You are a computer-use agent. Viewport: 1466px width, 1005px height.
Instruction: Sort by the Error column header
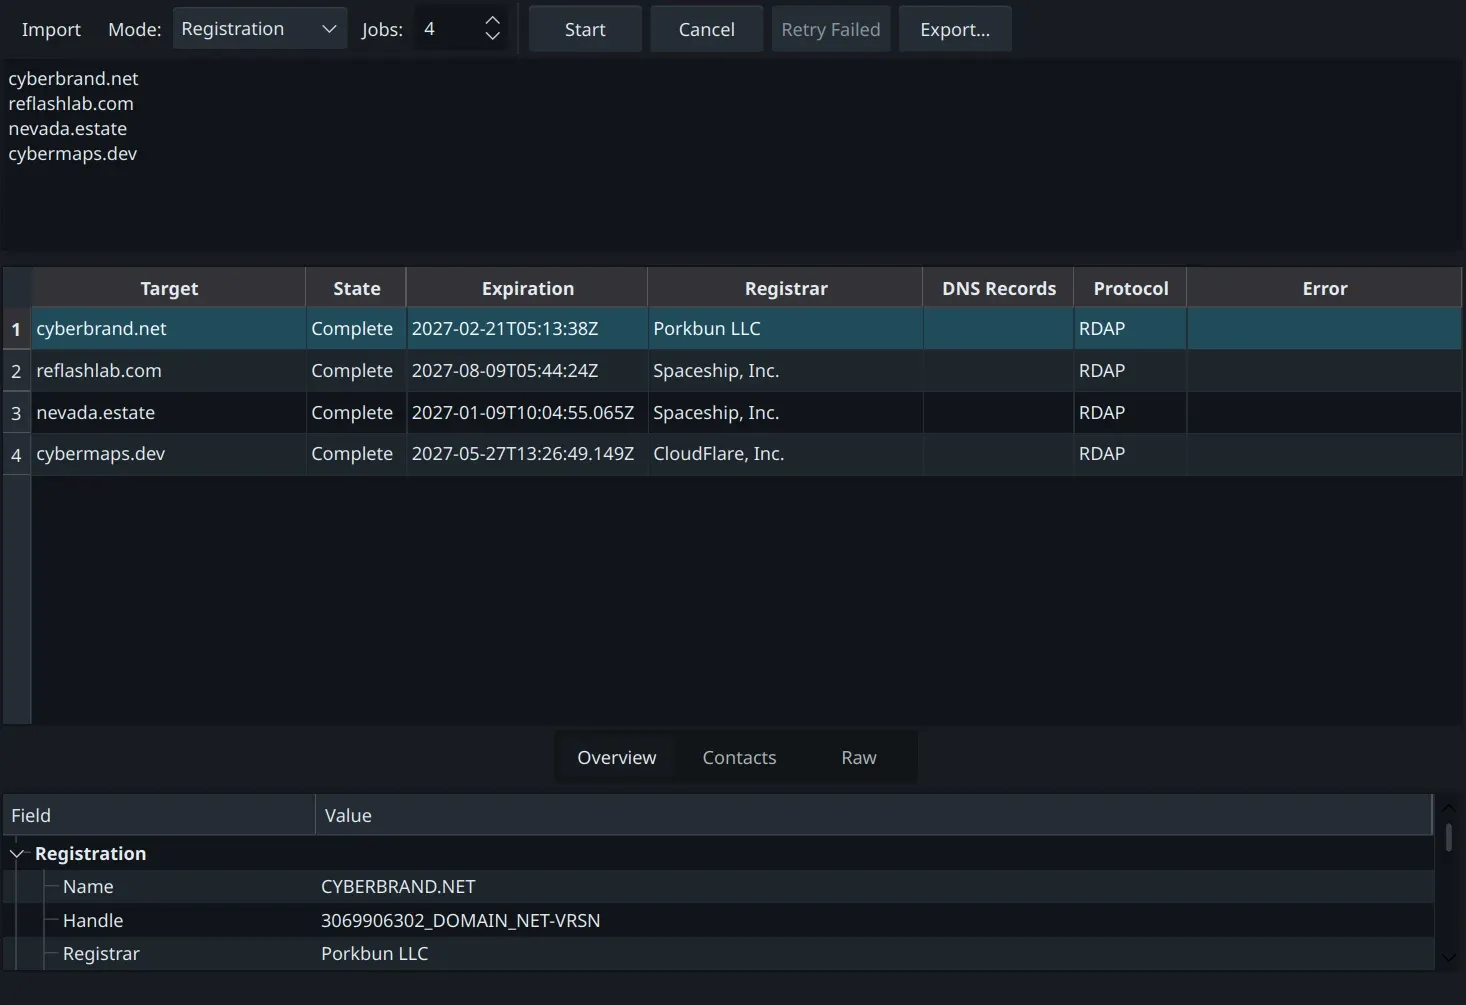[x=1324, y=288]
